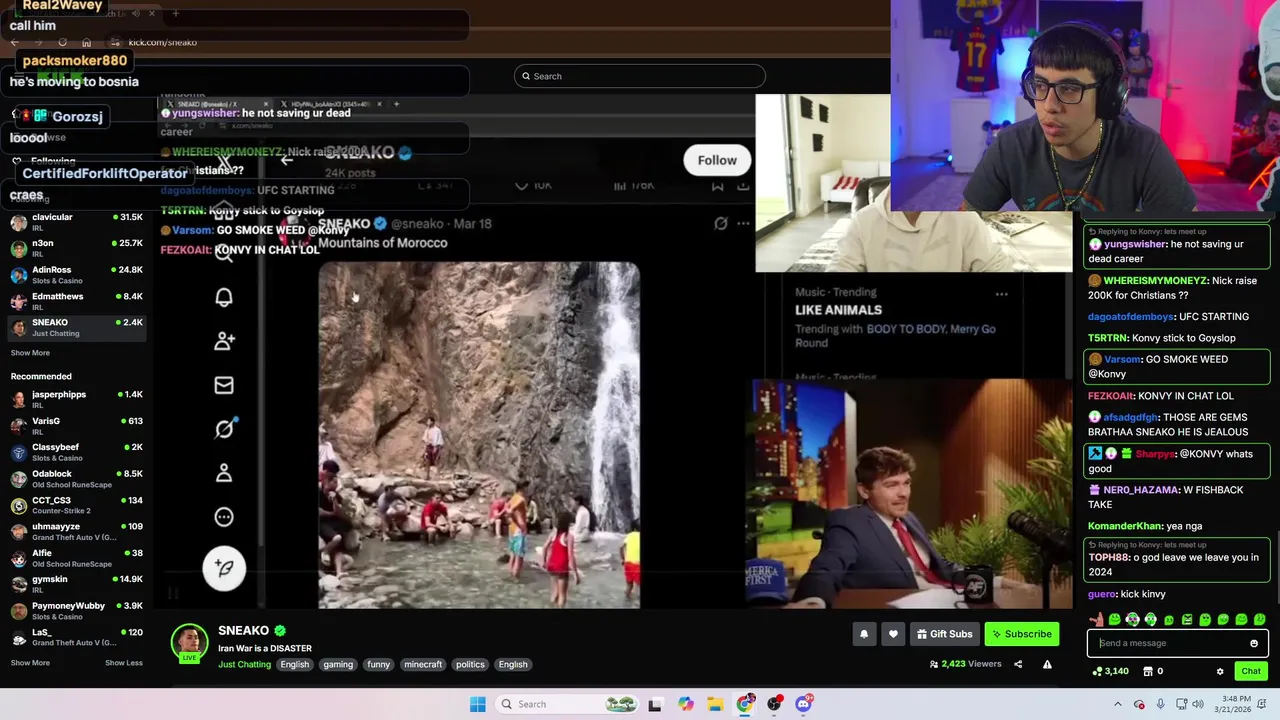Open the emoji picker in message box
1280x720 pixels.
coord(1254,644)
